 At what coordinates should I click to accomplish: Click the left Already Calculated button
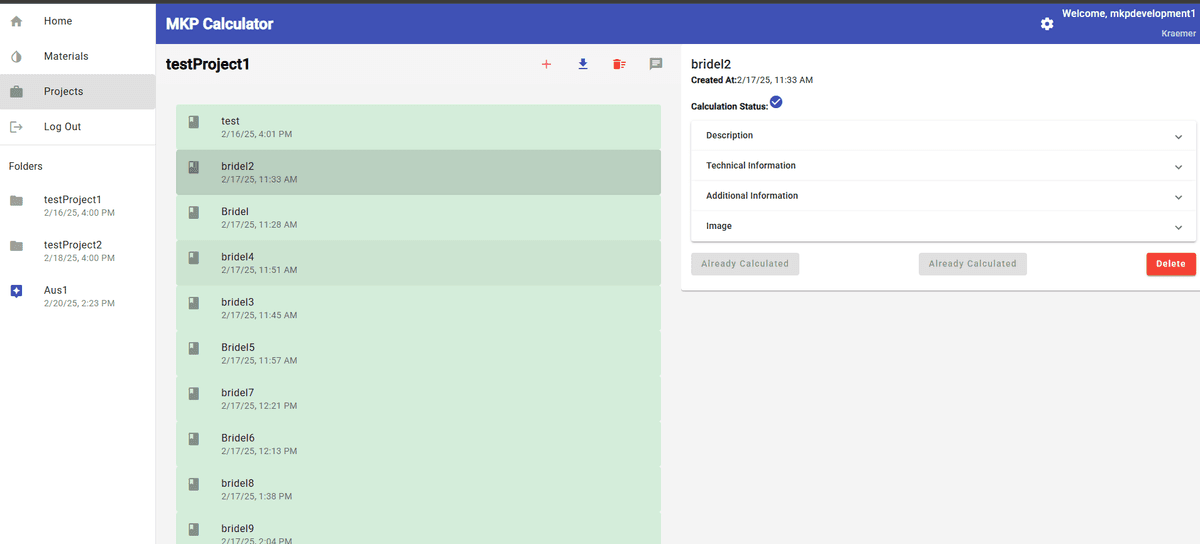coord(745,264)
